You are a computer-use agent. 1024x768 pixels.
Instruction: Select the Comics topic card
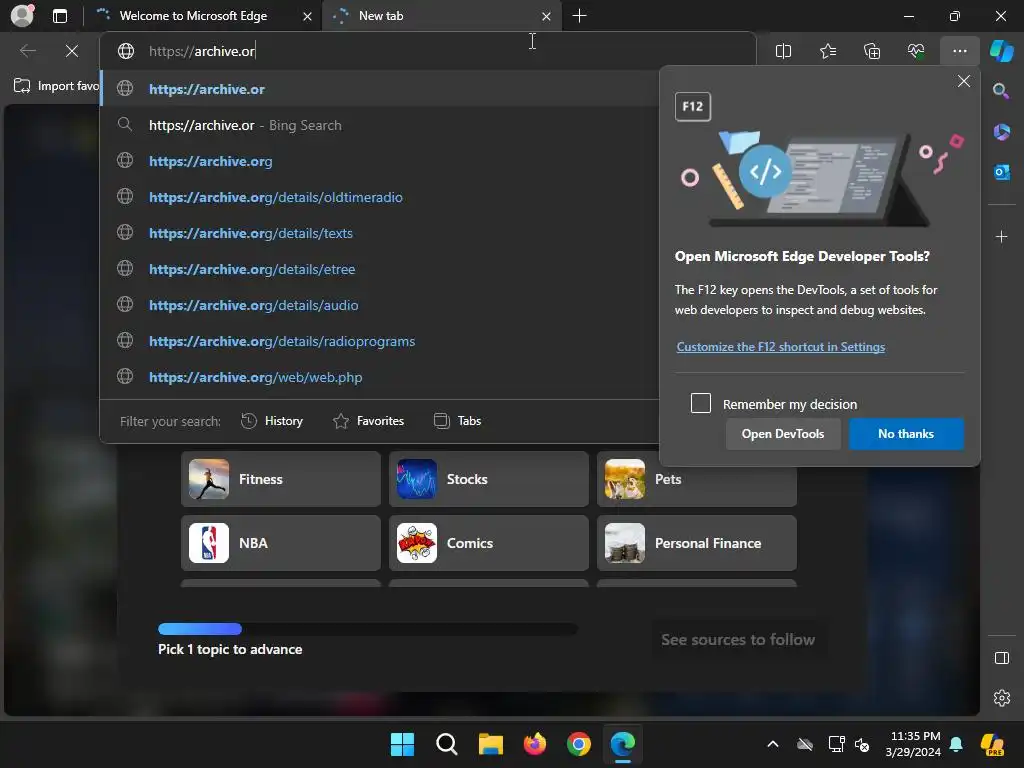coord(488,543)
